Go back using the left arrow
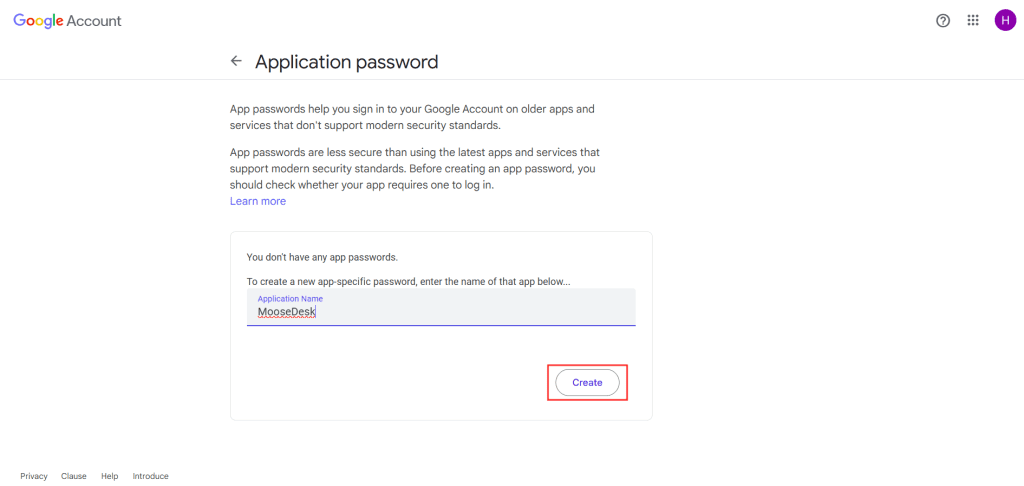The image size is (1024, 486). click(x=236, y=61)
